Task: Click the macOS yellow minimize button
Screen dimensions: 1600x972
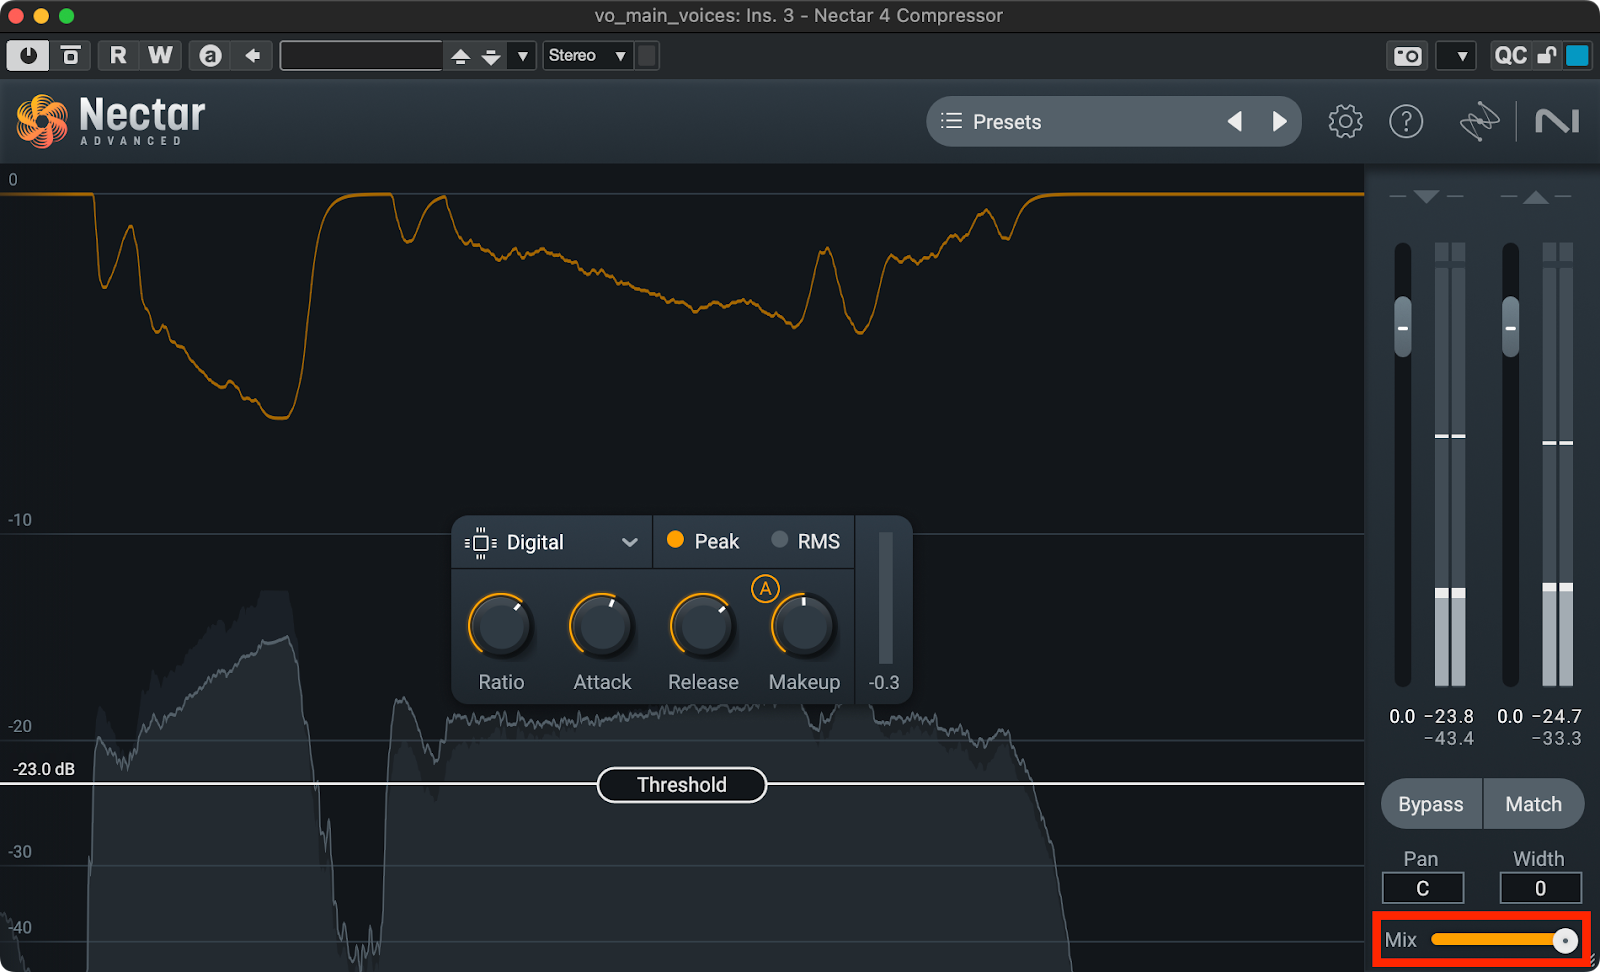Action: tap(41, 16)
